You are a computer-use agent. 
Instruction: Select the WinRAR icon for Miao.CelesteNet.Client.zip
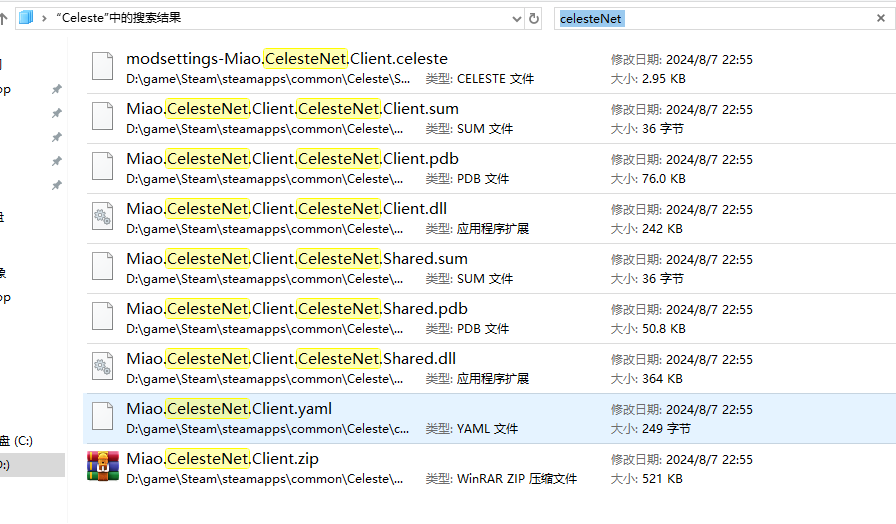pyautogui.click(x=102, y=468)
